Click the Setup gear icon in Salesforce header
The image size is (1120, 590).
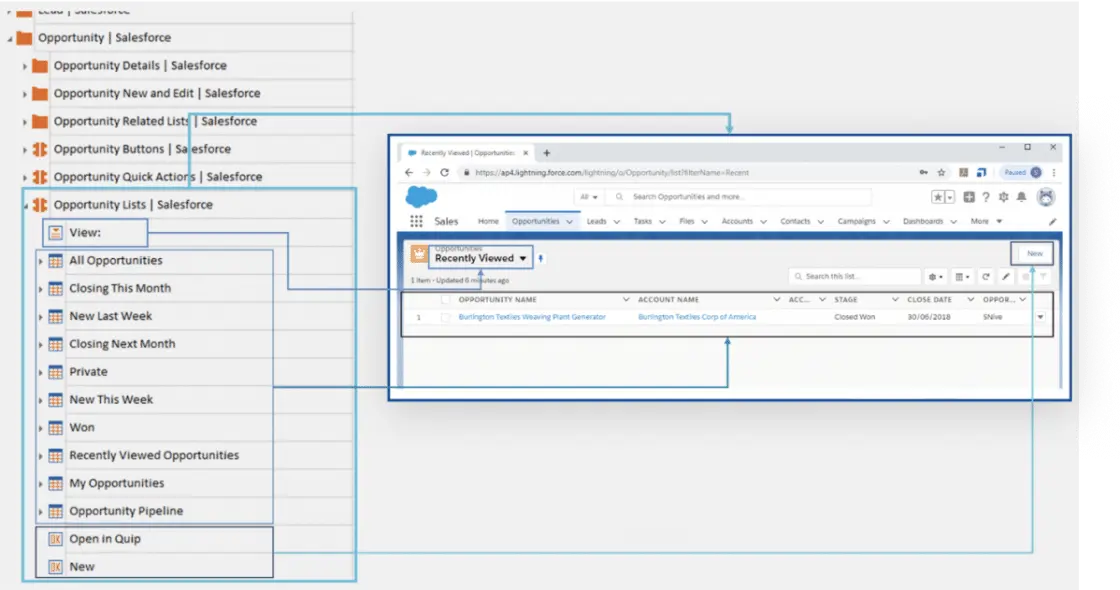point(1003,197)
